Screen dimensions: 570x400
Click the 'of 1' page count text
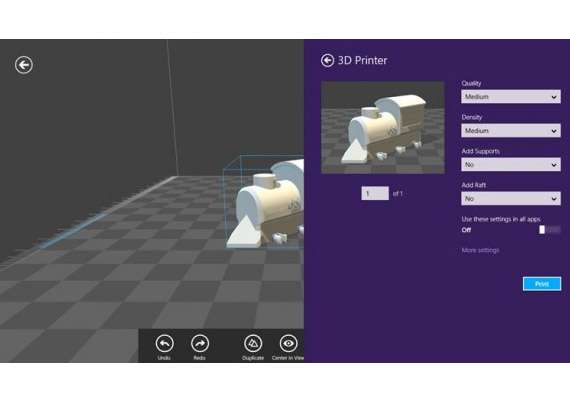tap(398, 194)
